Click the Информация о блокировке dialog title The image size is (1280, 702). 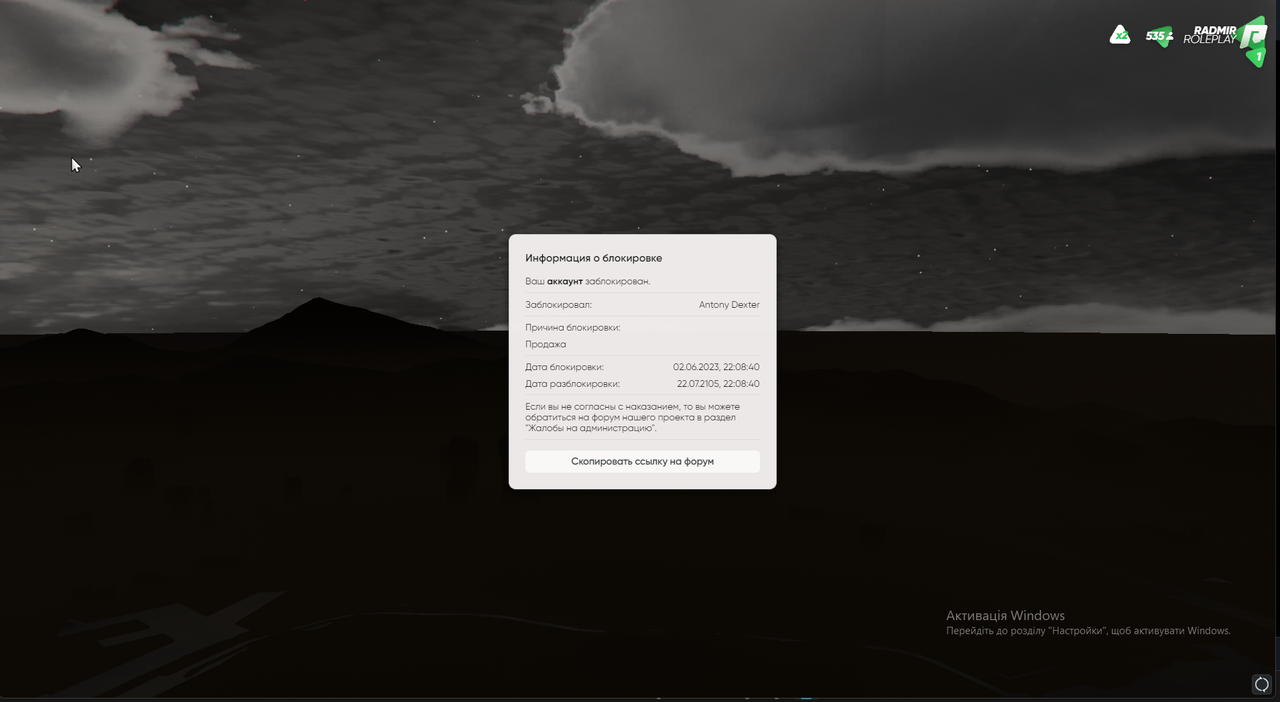[594, 258]
